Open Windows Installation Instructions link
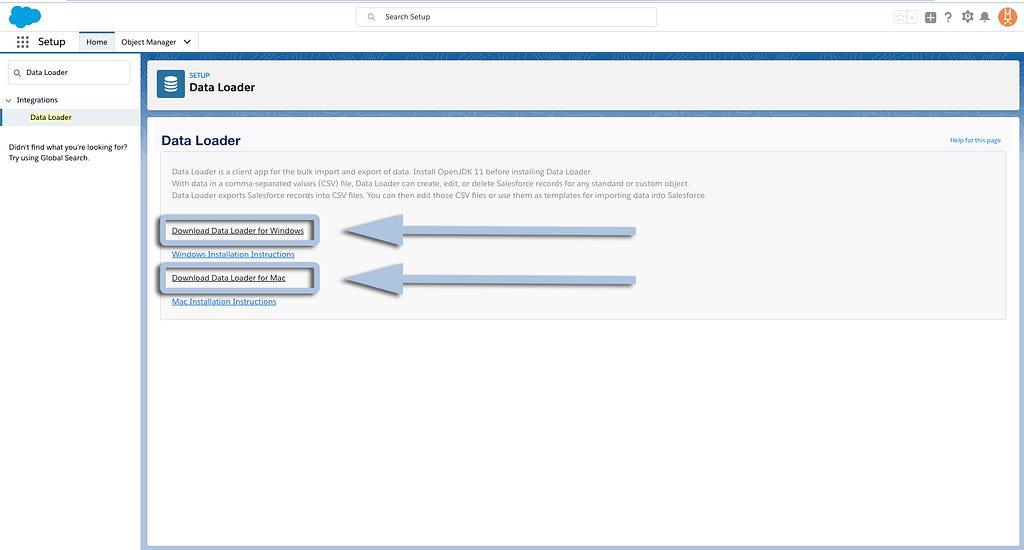 [233, 254]
